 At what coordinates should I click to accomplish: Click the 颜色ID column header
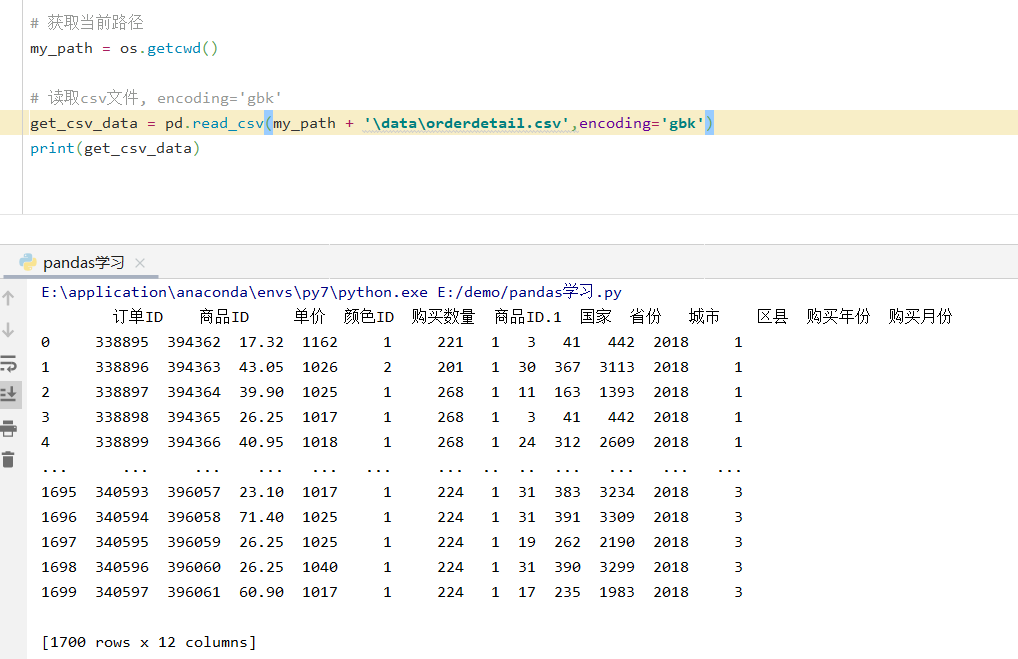pos(369,317)
